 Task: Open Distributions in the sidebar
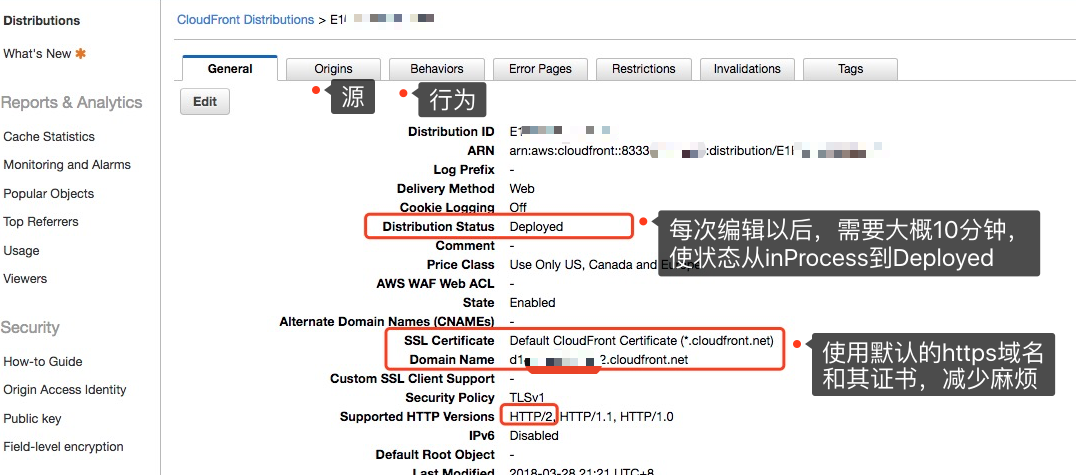pos(42,21)
